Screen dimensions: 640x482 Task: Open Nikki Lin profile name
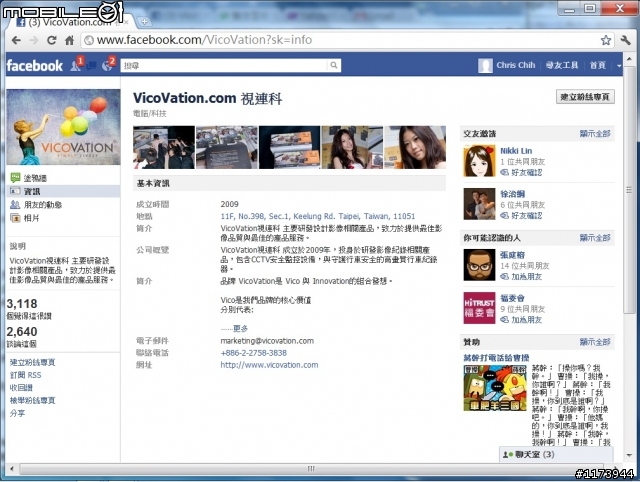(x=516, y=151)
